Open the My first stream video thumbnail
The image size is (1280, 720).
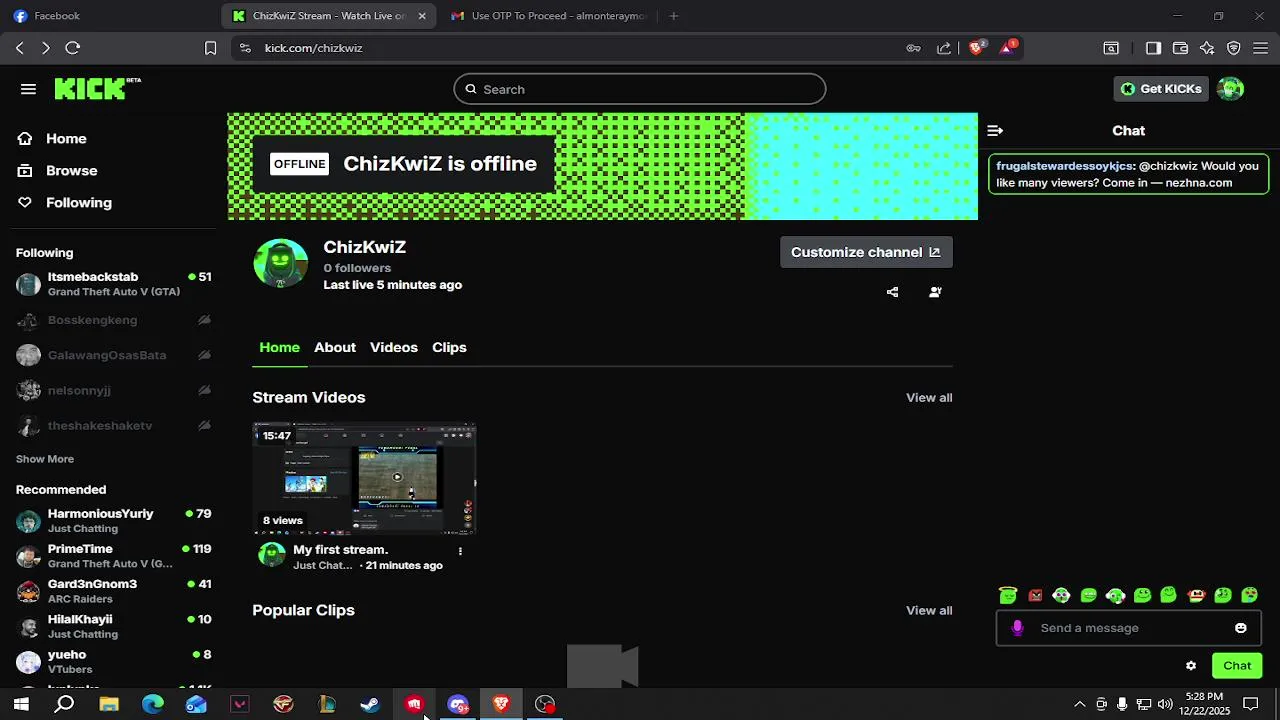click(364, 479)
